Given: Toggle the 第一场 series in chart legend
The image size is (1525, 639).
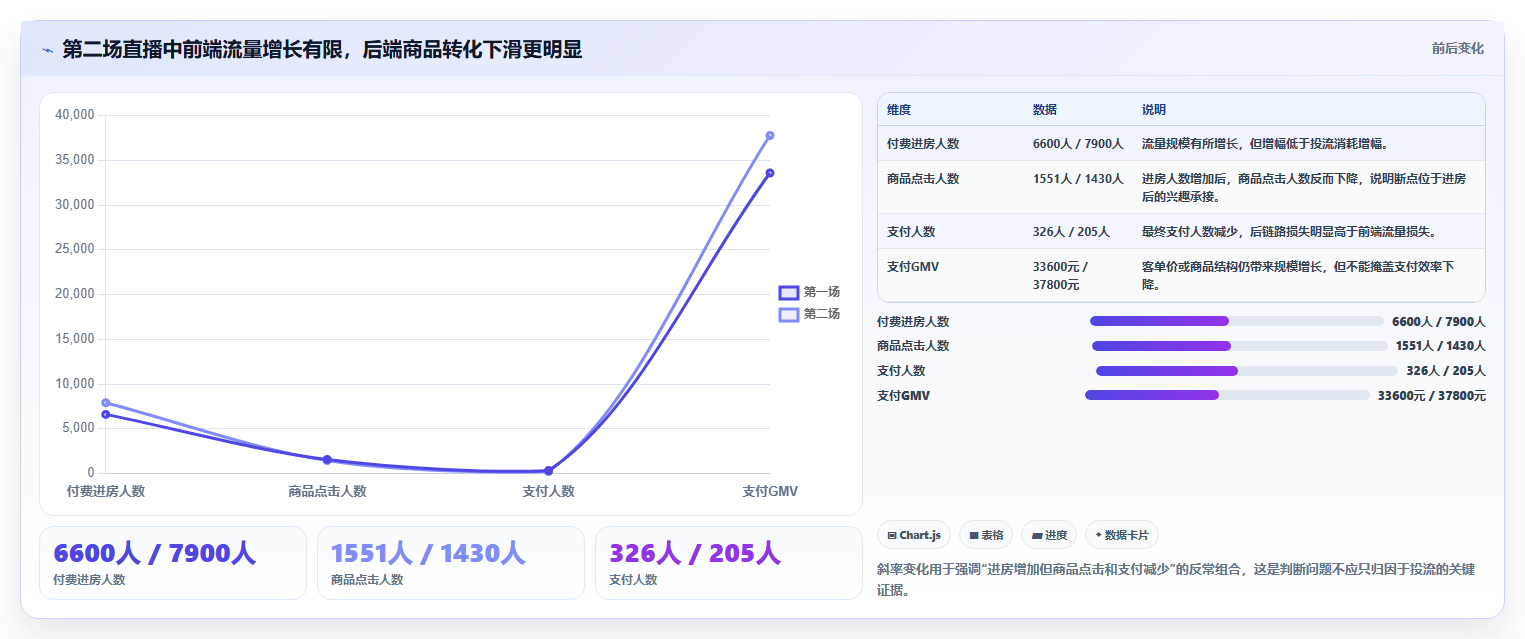Looking at the screenshot, I should click(x=809, y=292).
